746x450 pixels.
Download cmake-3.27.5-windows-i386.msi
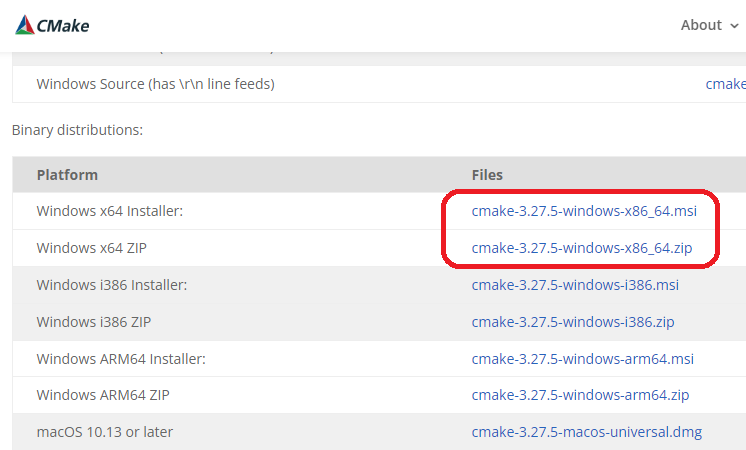point(575,285)
